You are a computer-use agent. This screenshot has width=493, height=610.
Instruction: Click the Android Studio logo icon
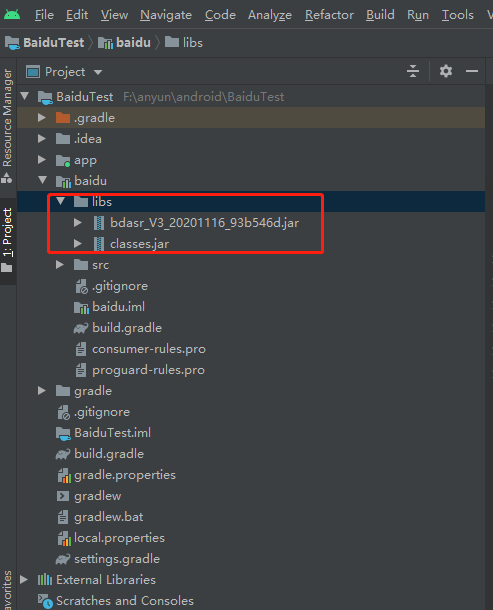click(12, 15)
